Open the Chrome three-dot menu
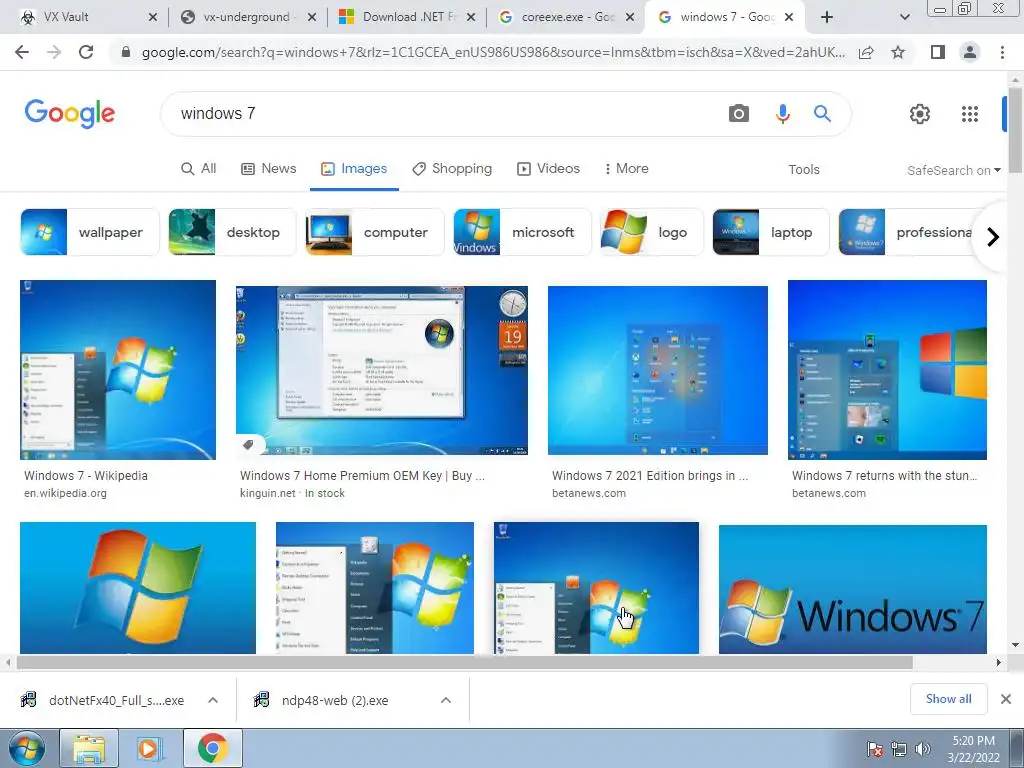Image resolution: width=1024 pixels, height=768 pixels. pos(1002,52)
